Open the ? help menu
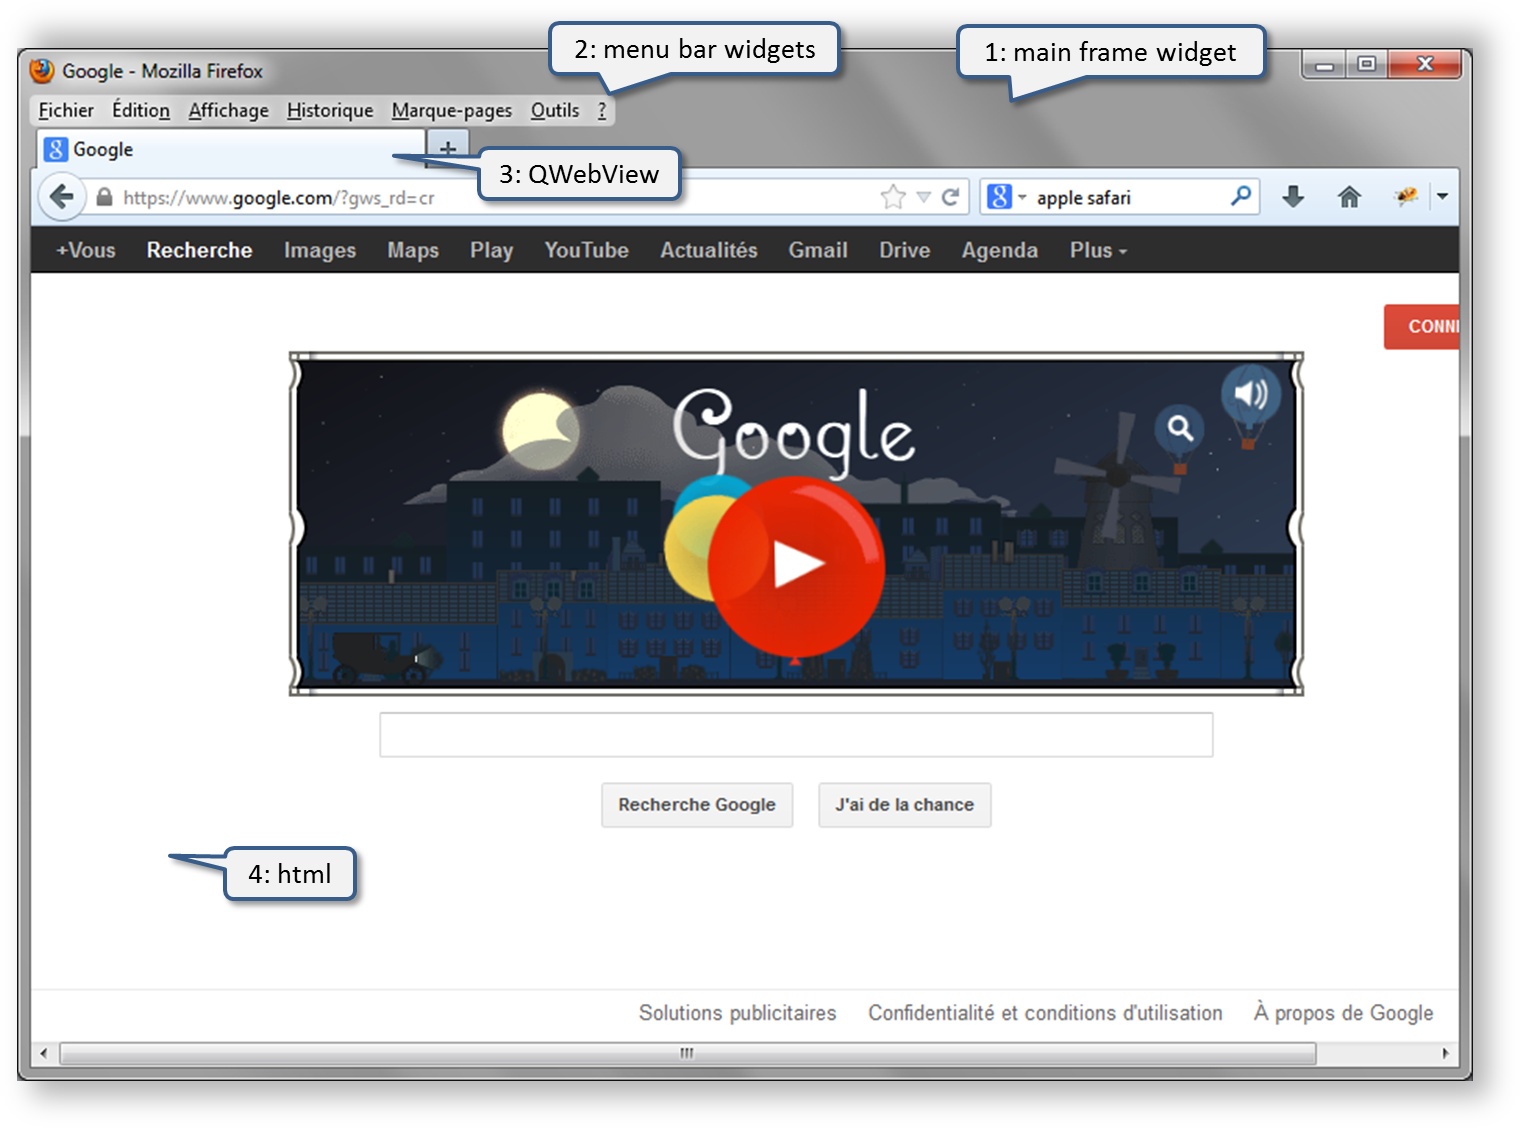 (602, 110)
